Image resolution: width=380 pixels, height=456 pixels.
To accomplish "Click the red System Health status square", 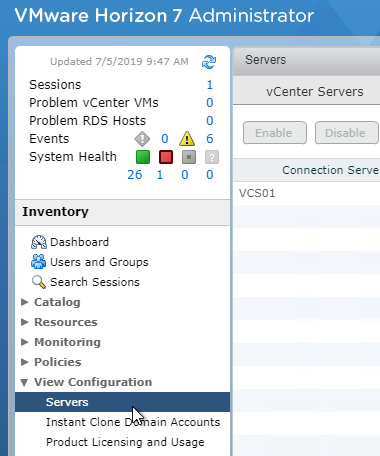I will 166,157.
